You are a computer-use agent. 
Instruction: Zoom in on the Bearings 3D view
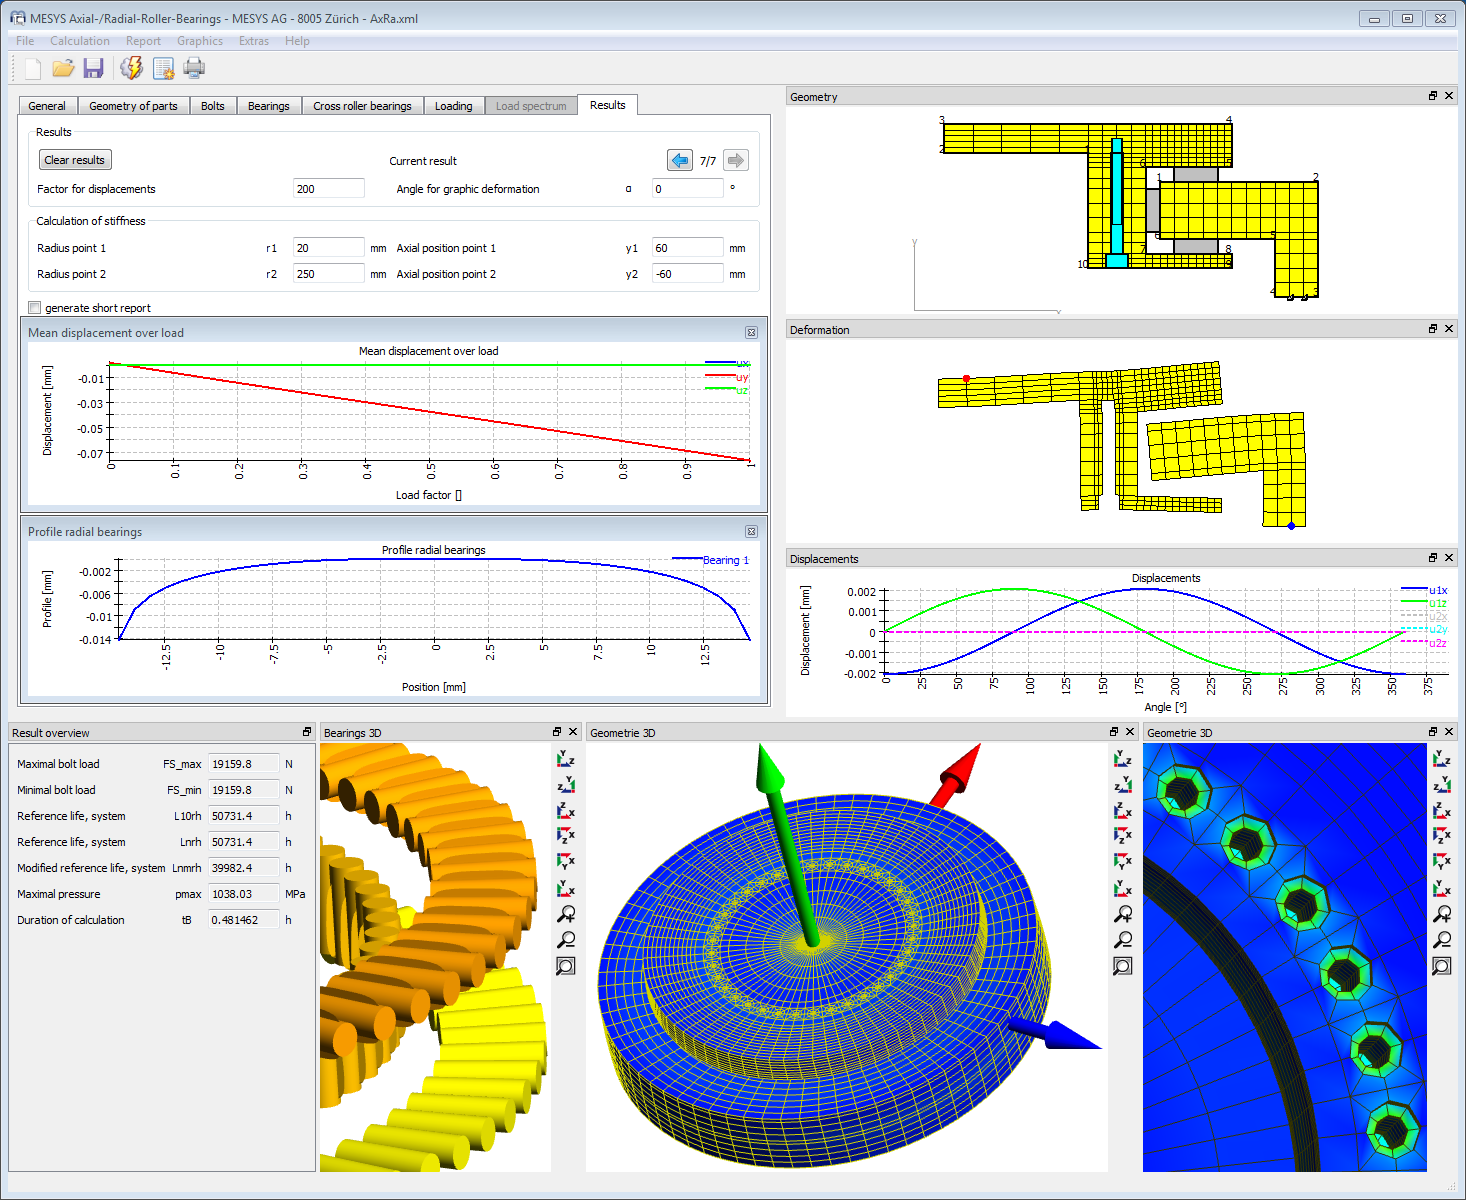(566, 914)
